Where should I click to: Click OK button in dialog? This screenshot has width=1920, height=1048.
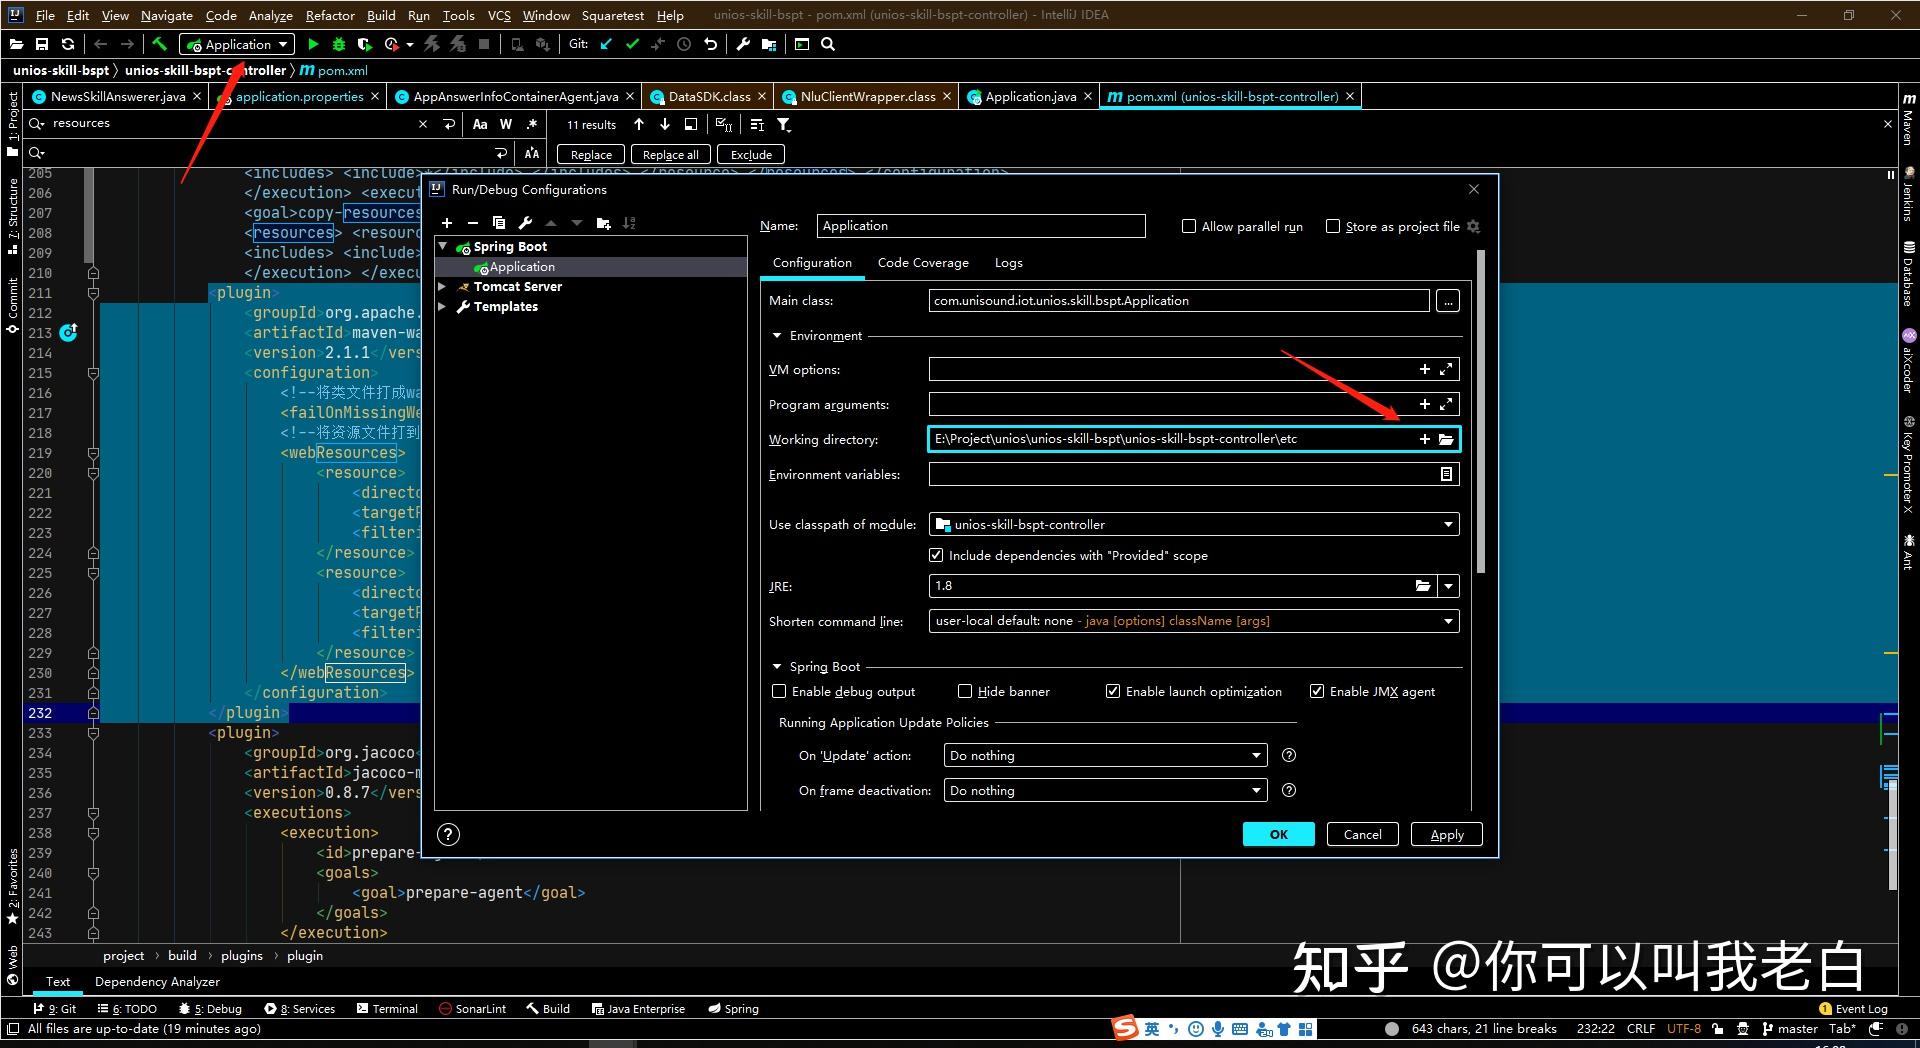[x=1278, y=834]
